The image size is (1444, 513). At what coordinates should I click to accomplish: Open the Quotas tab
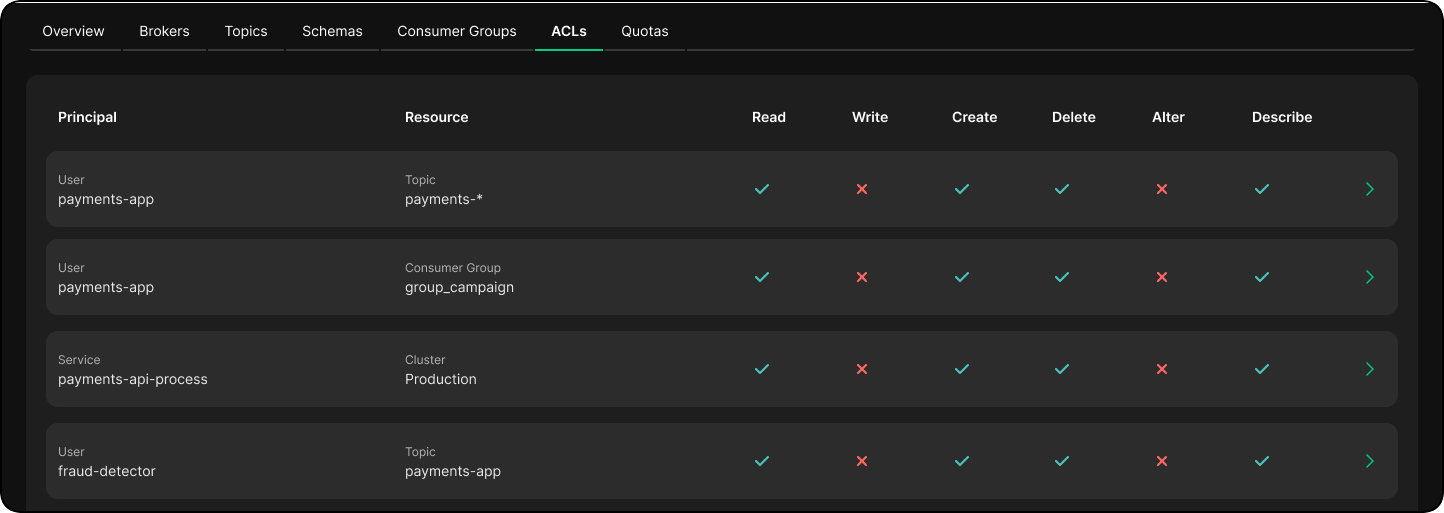(x=645, y=31)
